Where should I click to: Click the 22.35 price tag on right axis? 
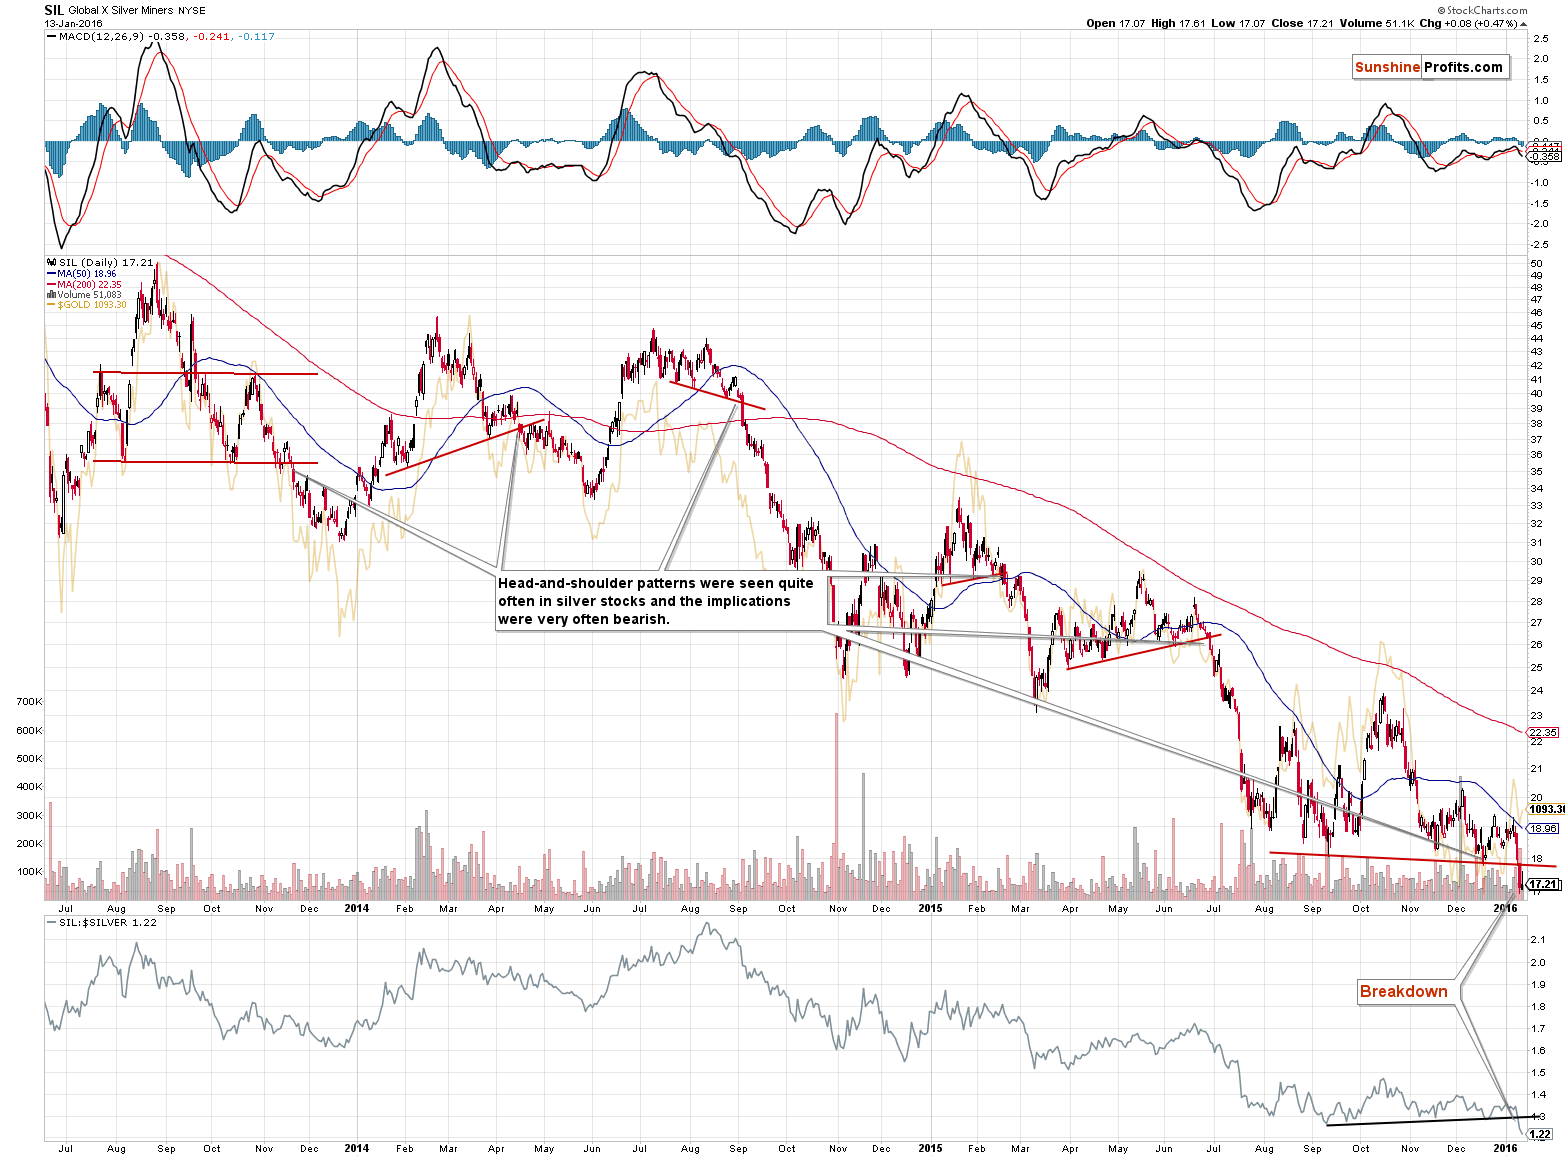(x=1543, y=733)
